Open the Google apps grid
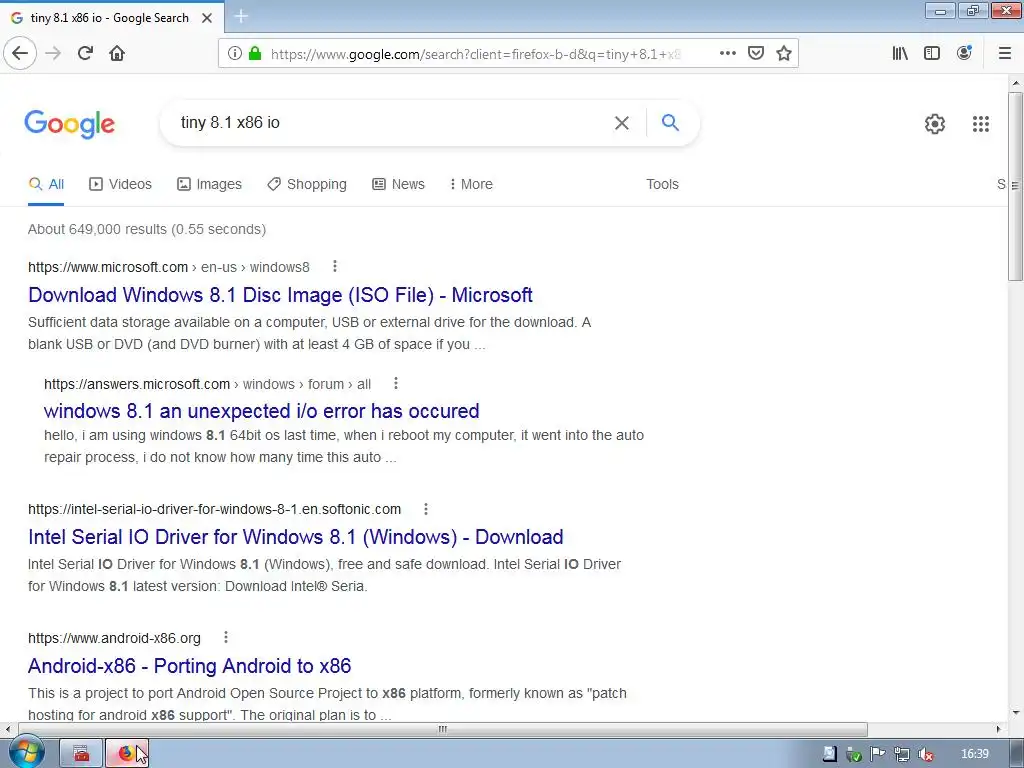The image size is (1024, 768). [x=980, y=123]
